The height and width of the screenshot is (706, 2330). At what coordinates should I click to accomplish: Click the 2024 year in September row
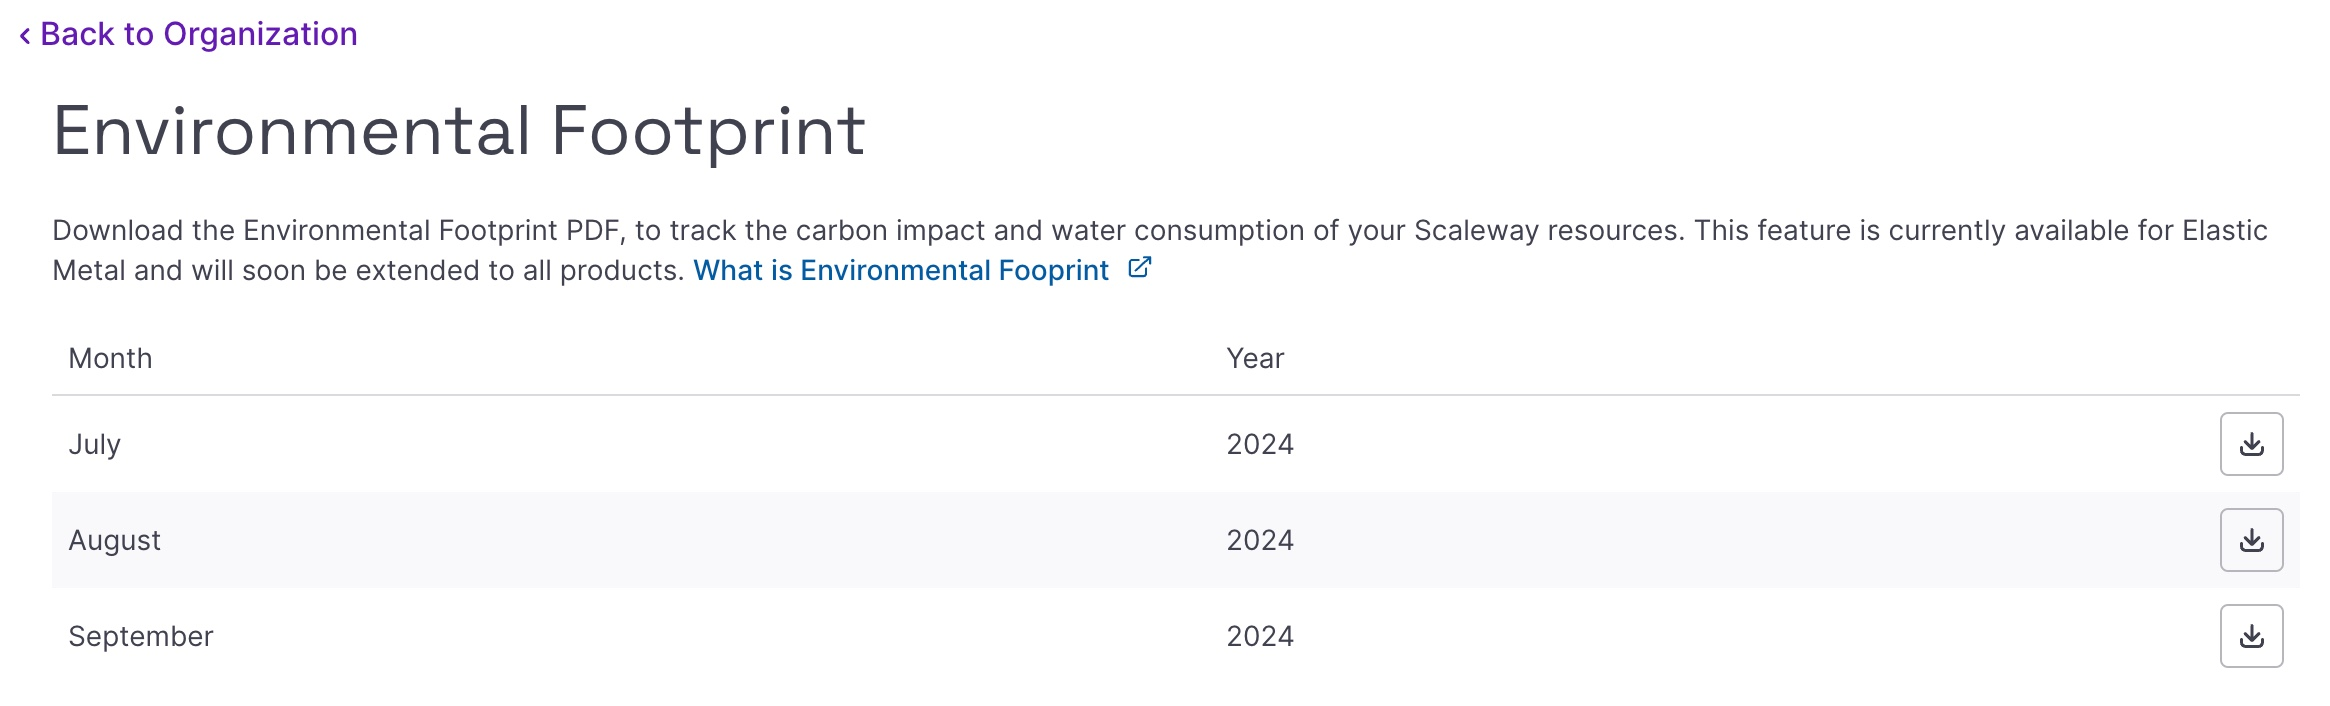[1260, 636]
